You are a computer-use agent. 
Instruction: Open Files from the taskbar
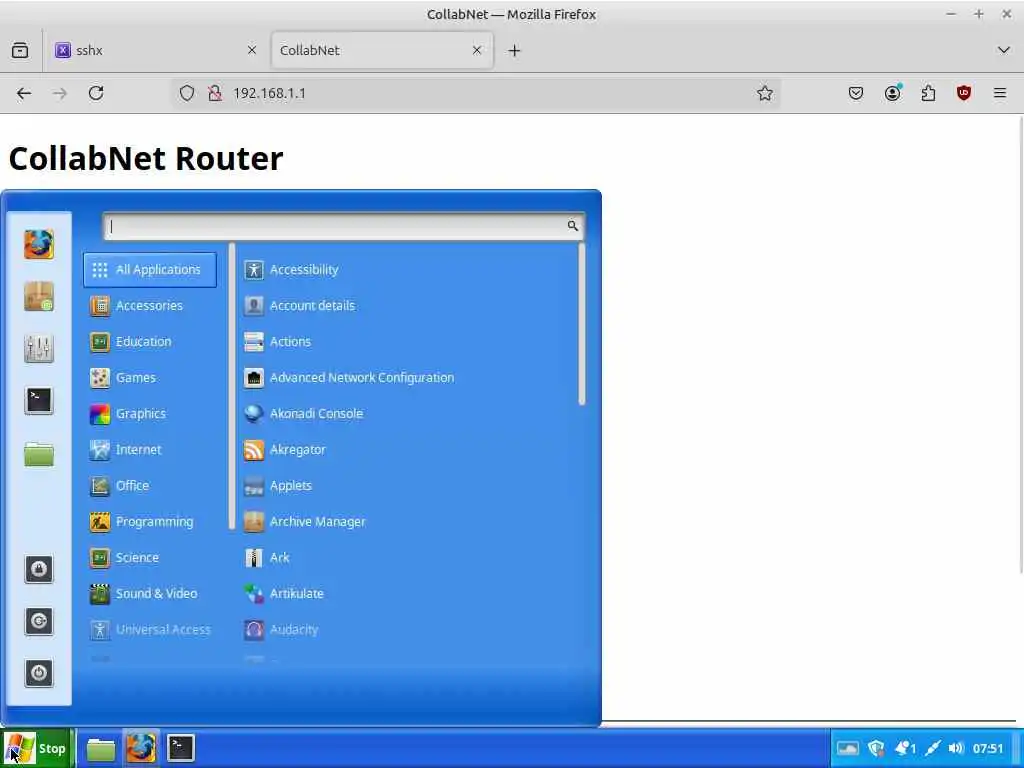101,748
